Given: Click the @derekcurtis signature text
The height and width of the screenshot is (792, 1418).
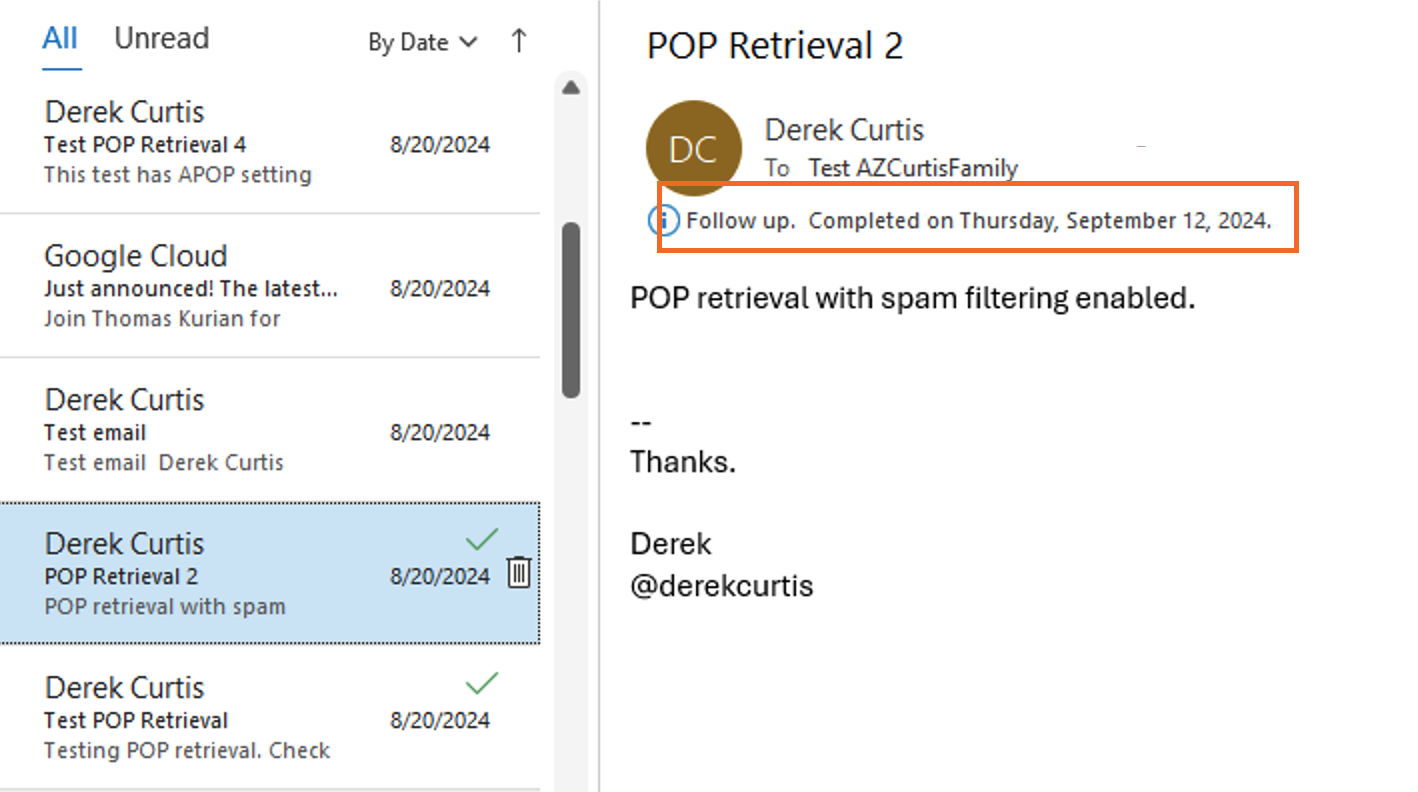Looking at the screenshot, I should (721, 586).
